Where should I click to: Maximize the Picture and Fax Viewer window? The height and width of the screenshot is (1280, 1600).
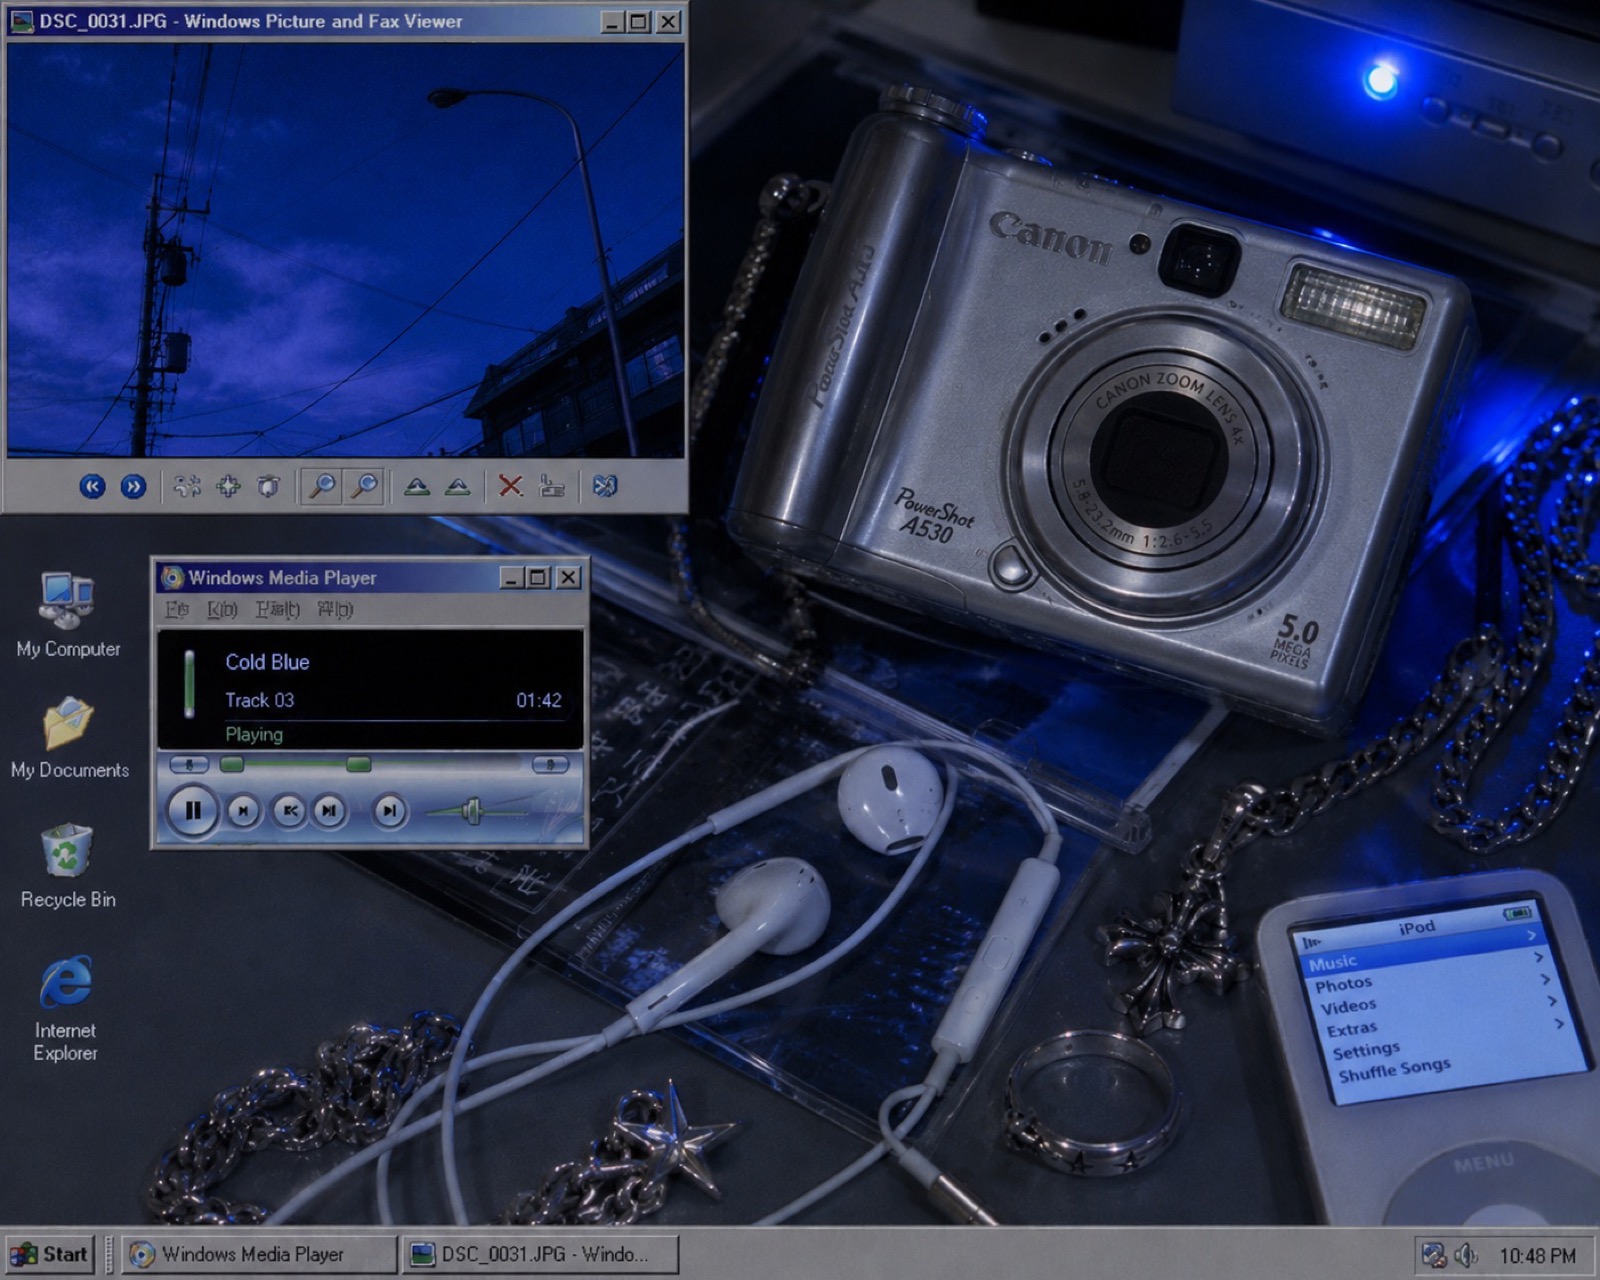coord(639,21)
